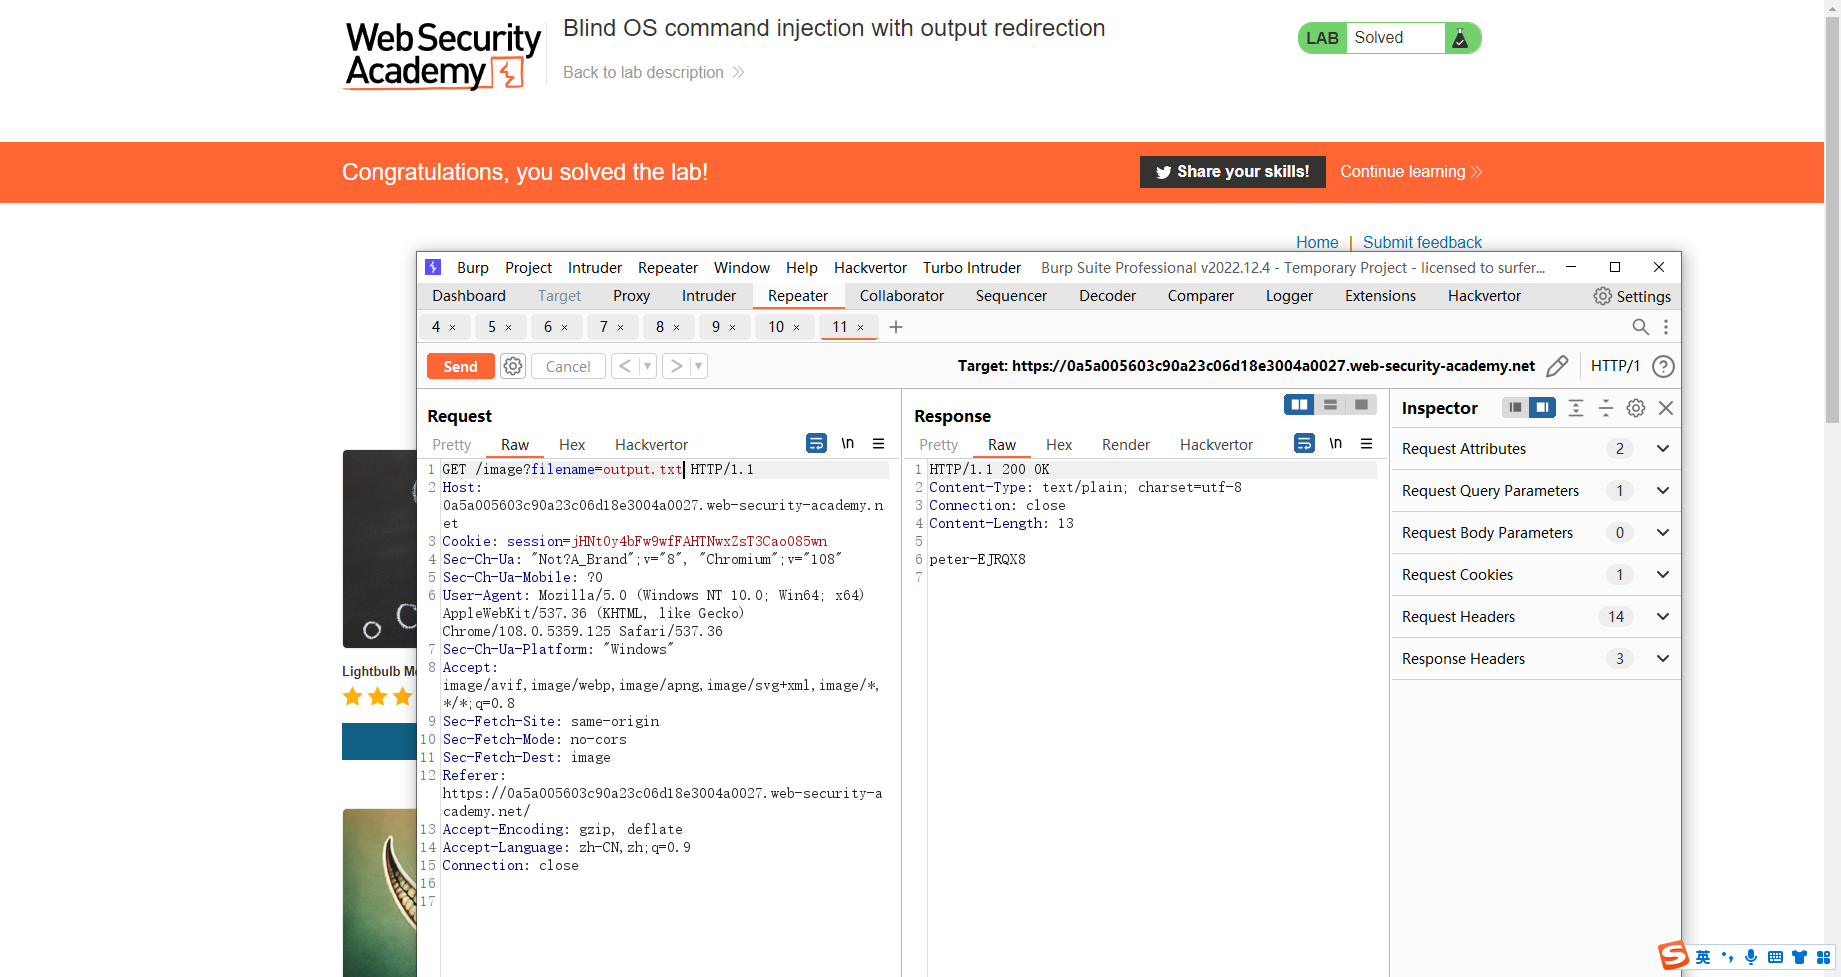Click the Repeater request settings gear icon
The image size is (1841, 977).
tap(513, 366)
